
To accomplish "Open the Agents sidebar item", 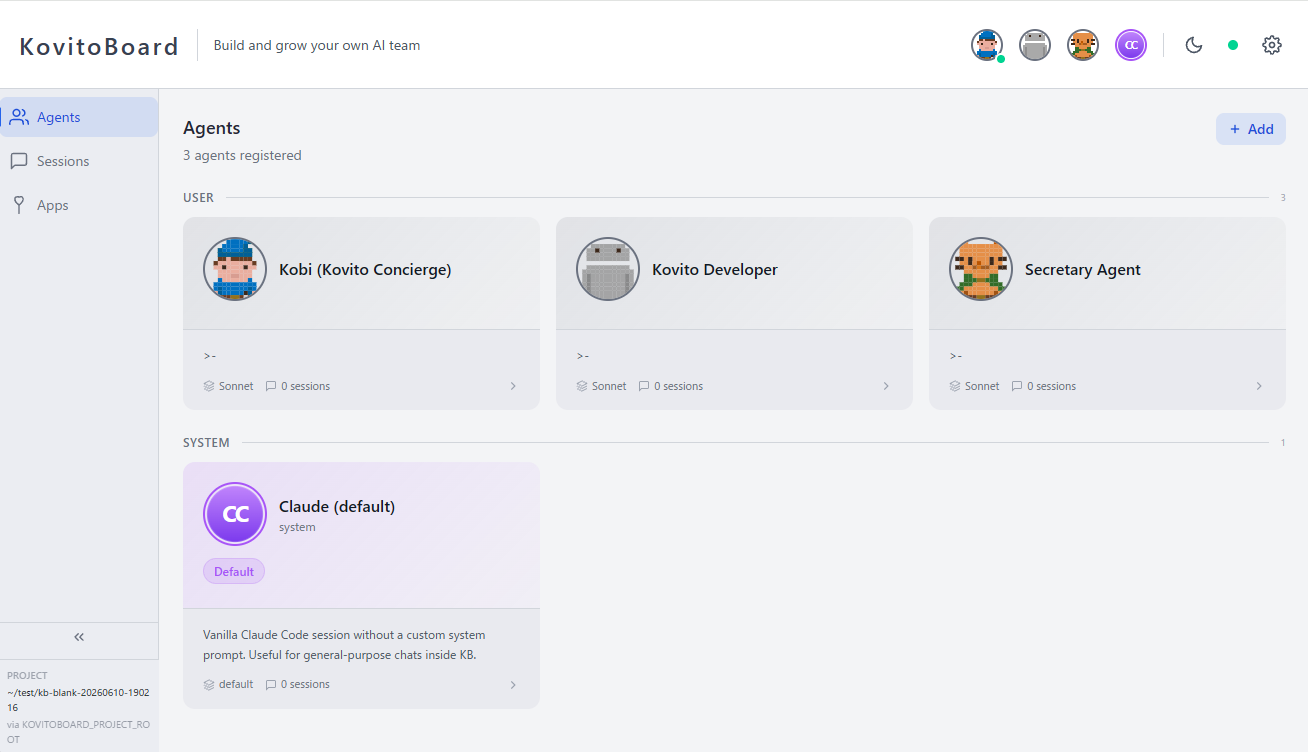I will [79, 117].
